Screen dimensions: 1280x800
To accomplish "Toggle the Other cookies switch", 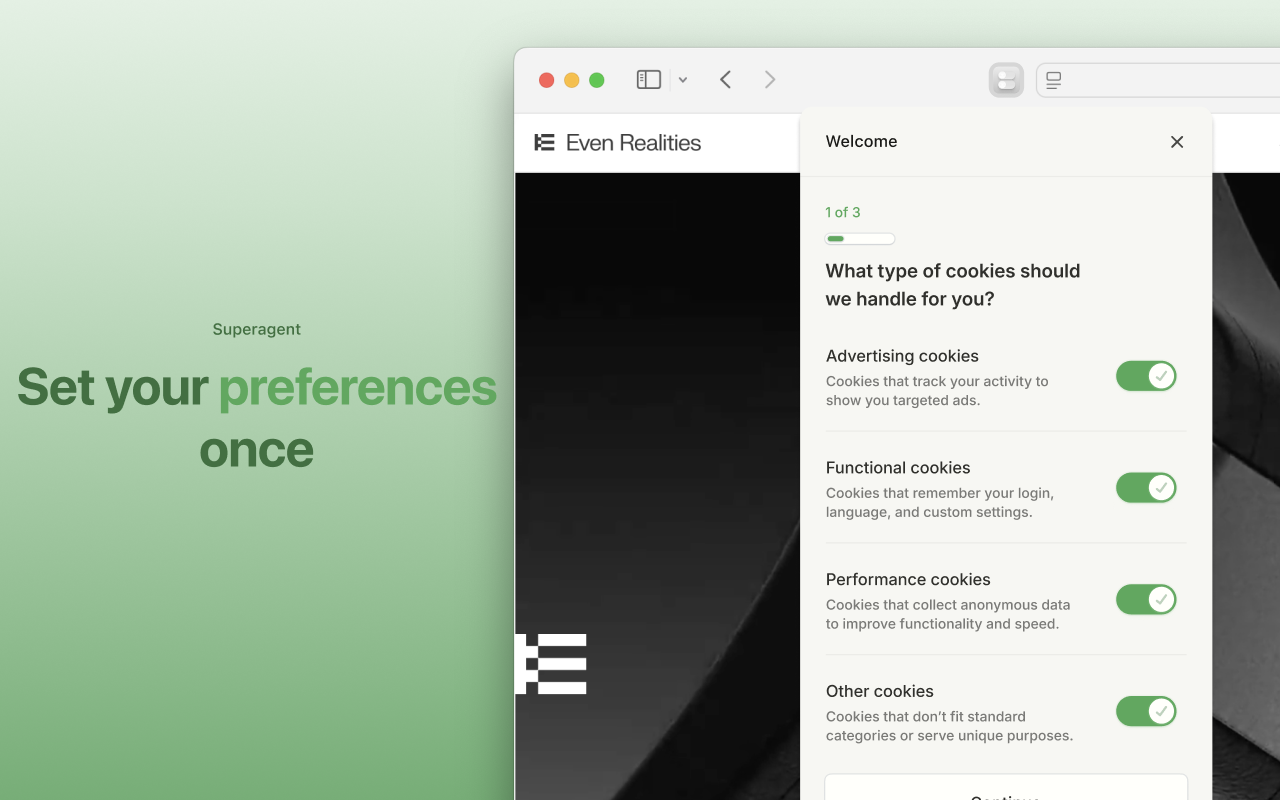I will tap(1146, 712).
